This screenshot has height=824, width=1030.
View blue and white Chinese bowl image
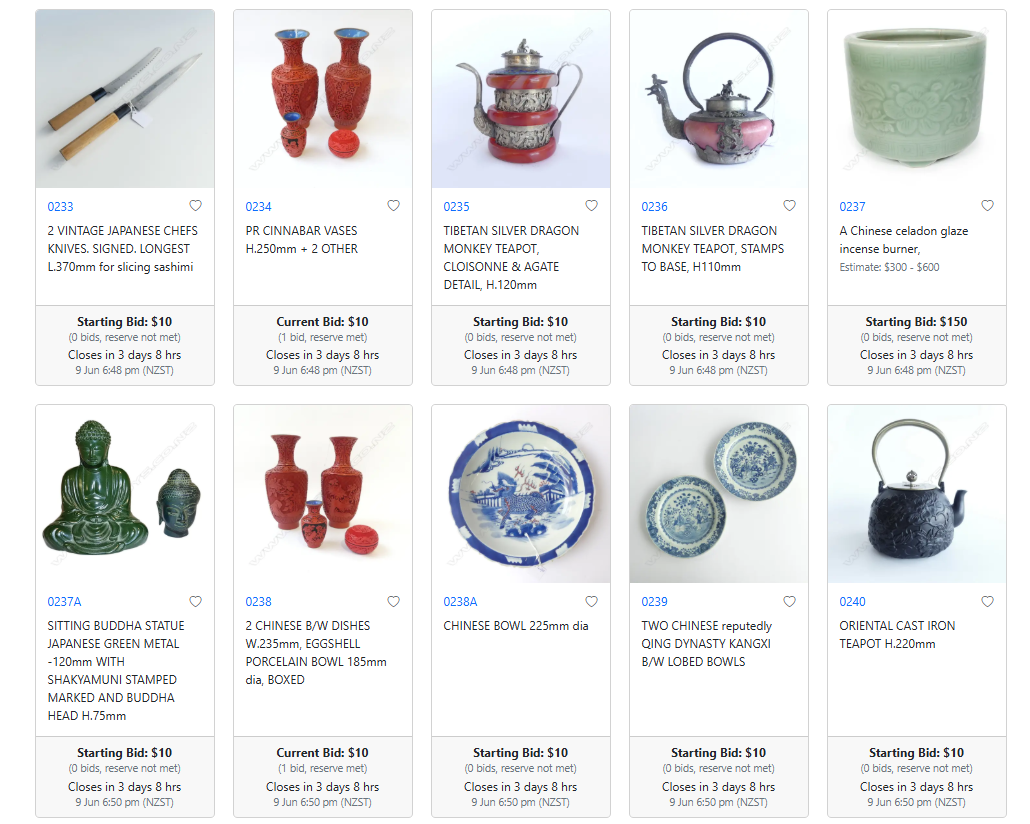pos(521,493)
